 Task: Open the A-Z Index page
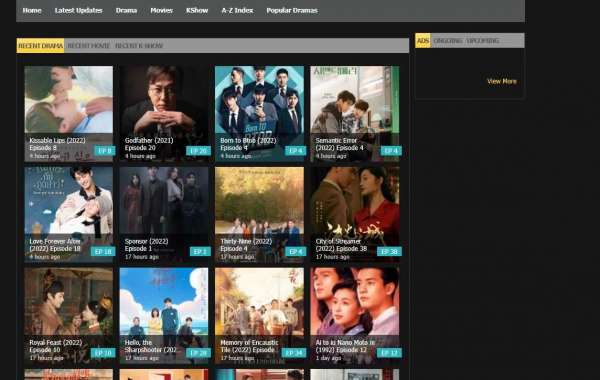(237, 11)
